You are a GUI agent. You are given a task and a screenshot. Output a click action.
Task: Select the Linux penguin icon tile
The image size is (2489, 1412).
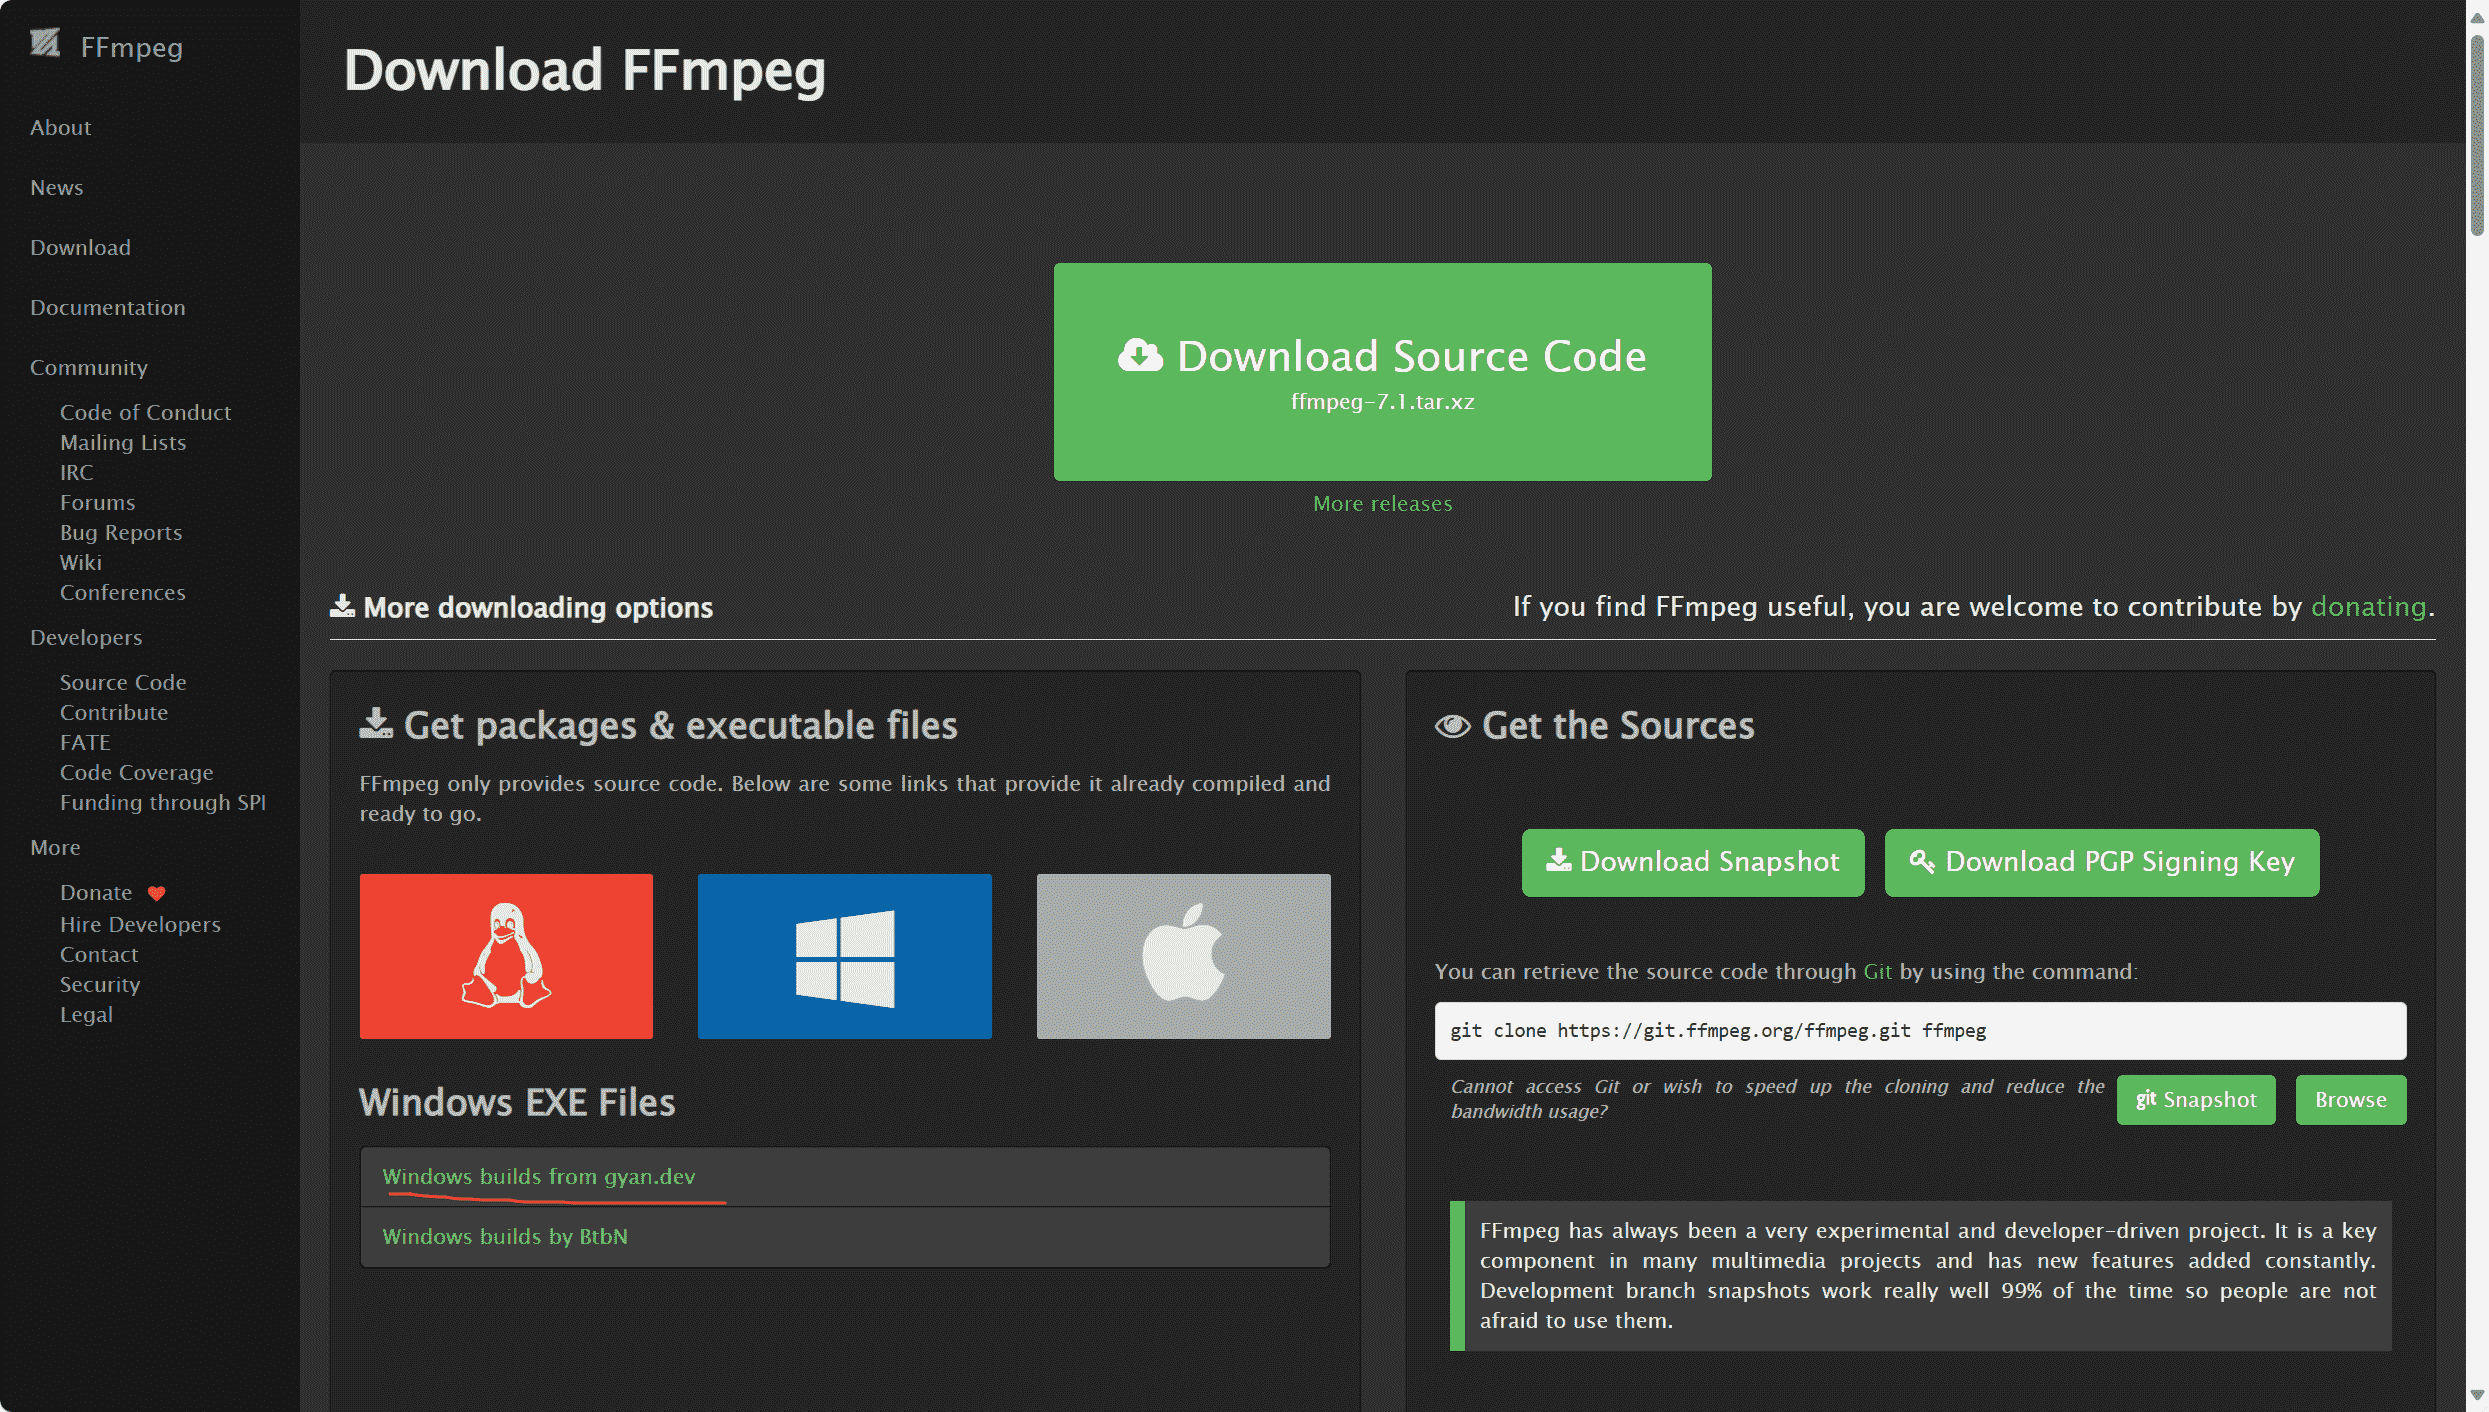(506, 956)
